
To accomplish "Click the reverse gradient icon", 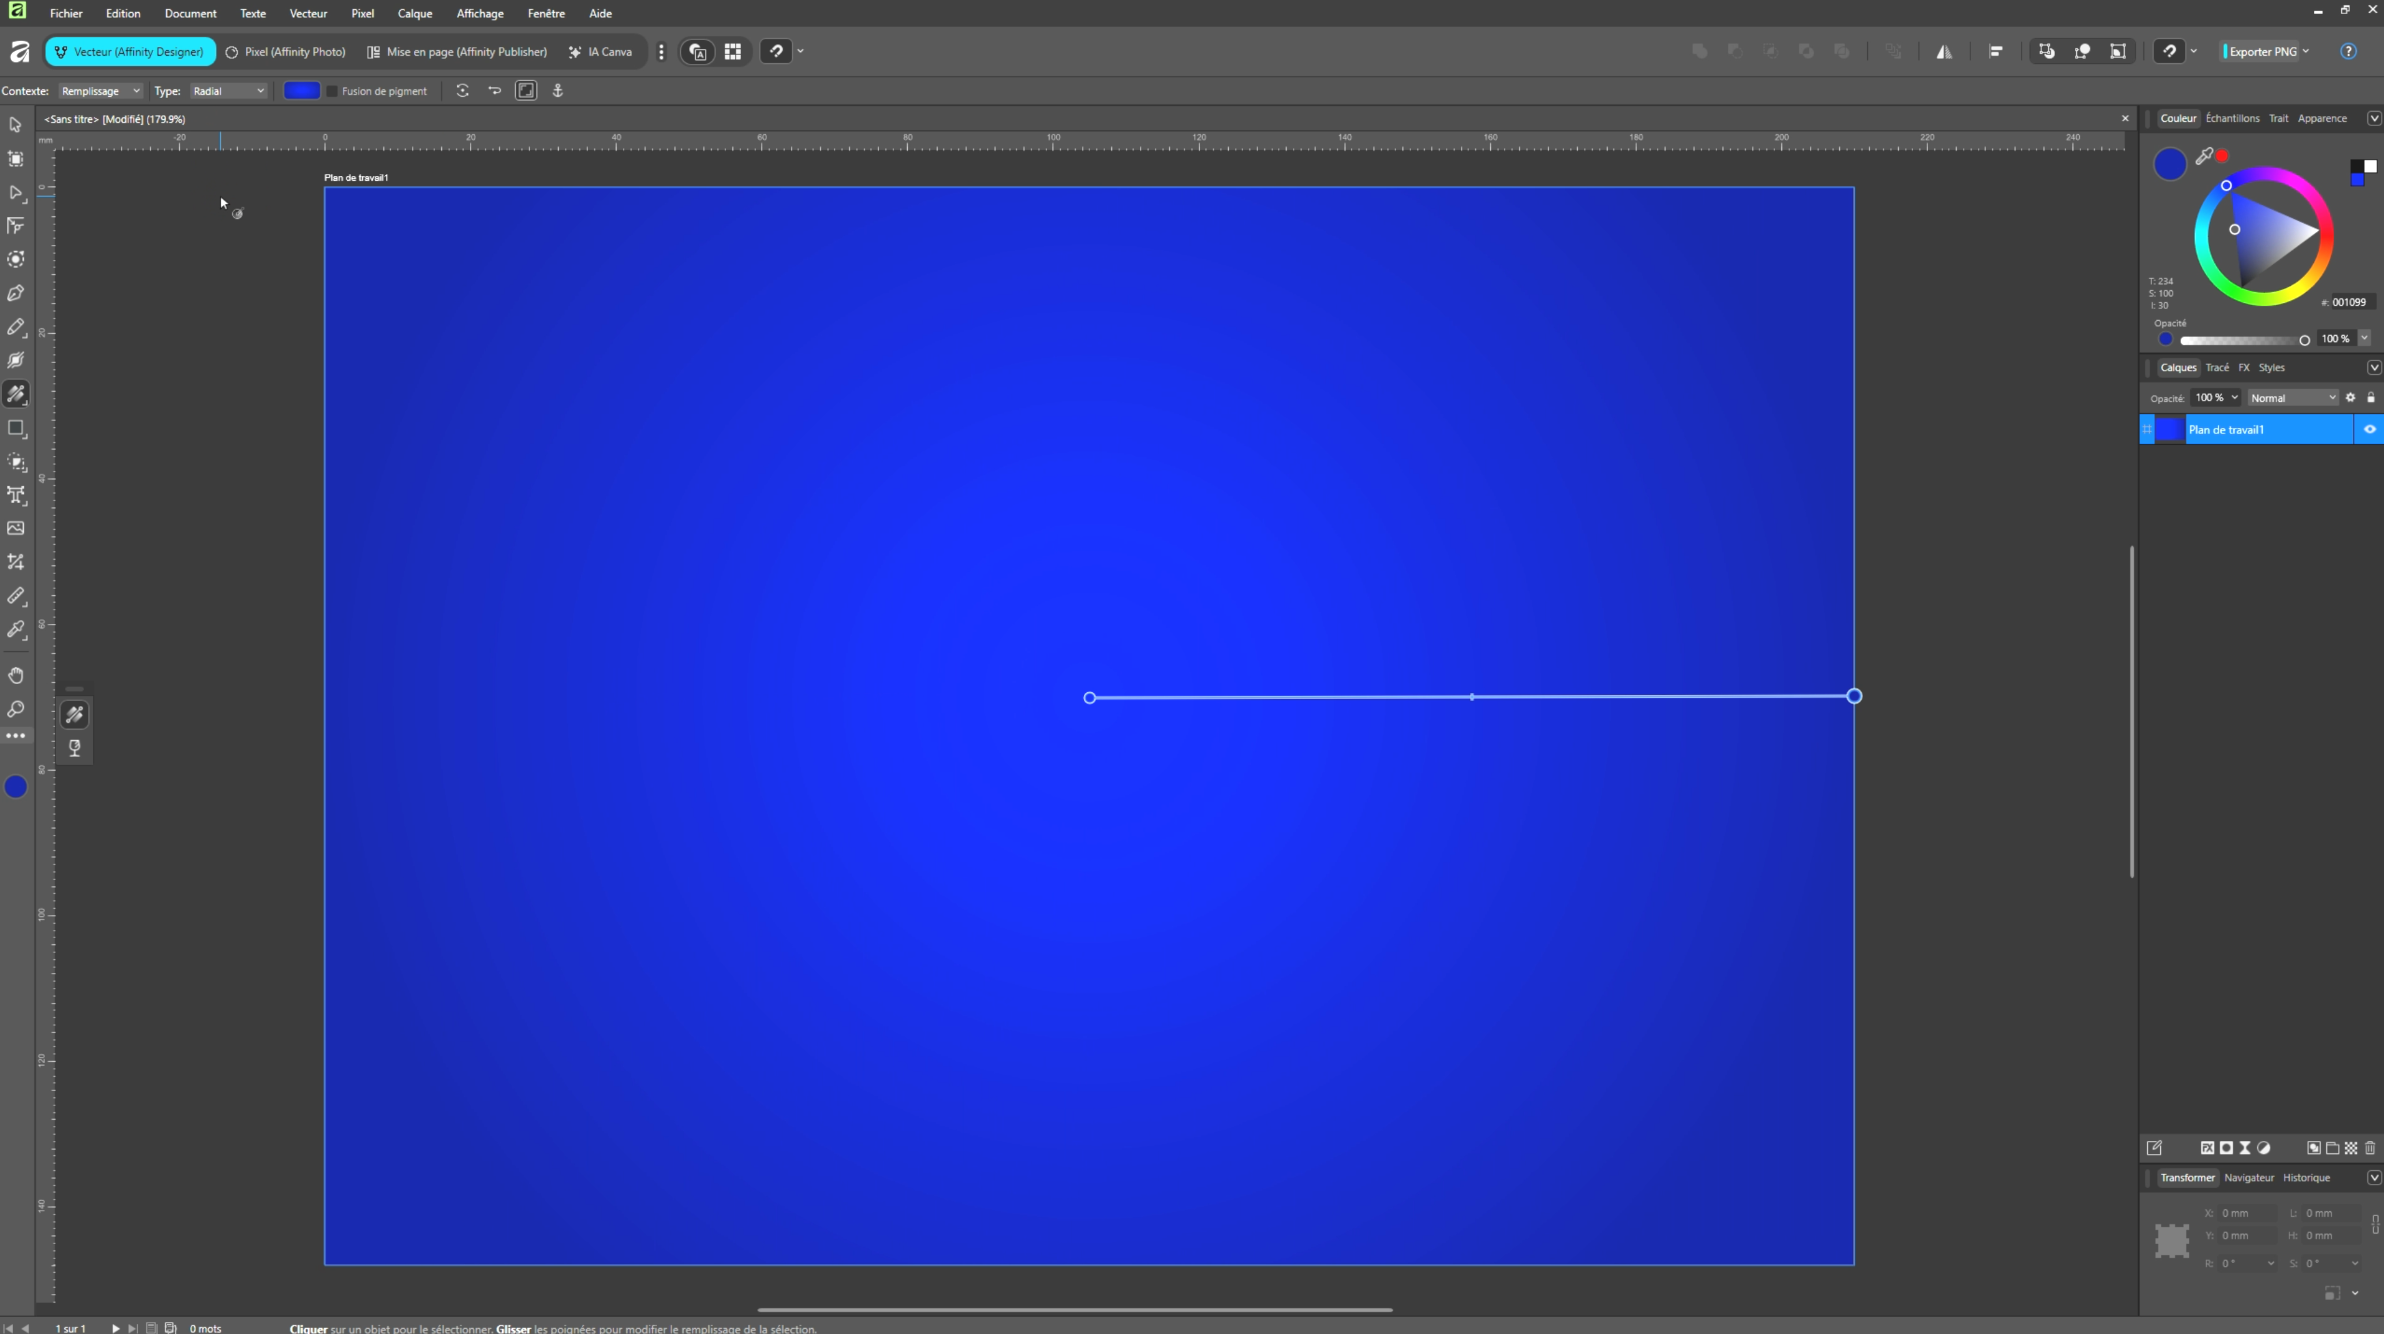I will [x=494, y=91].
